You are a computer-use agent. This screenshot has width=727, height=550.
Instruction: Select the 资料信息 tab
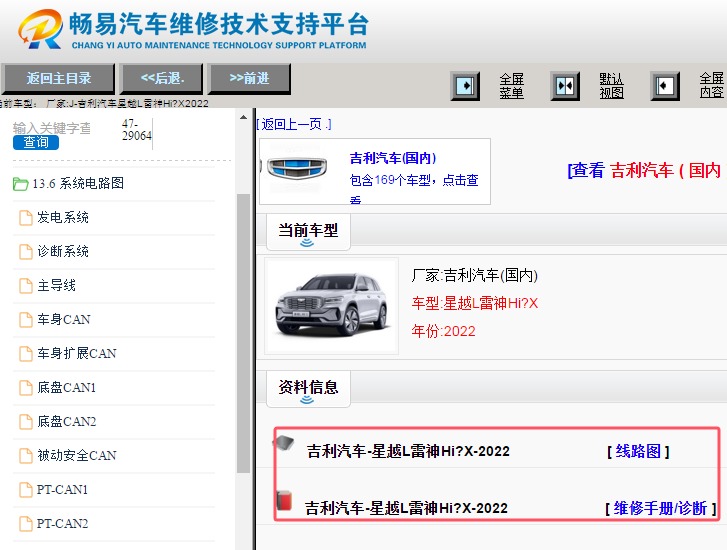[x=308, y=388]
